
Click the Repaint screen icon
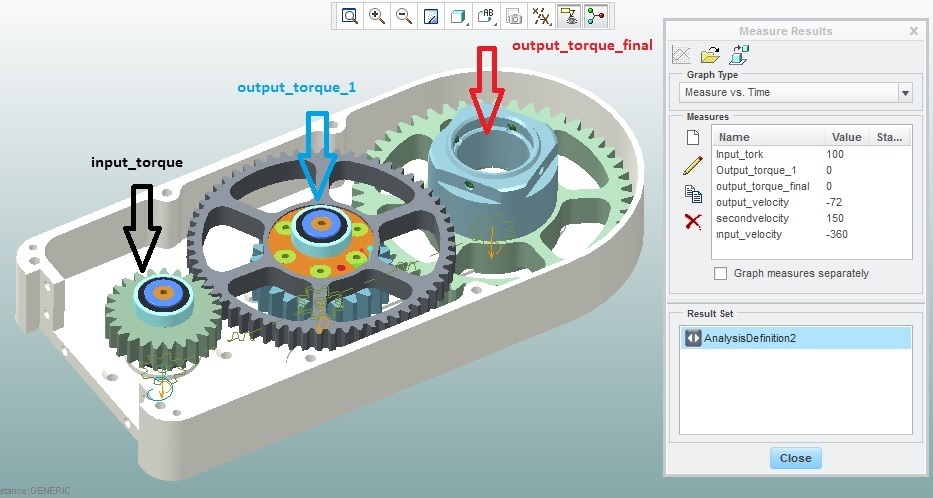(431, 16)
